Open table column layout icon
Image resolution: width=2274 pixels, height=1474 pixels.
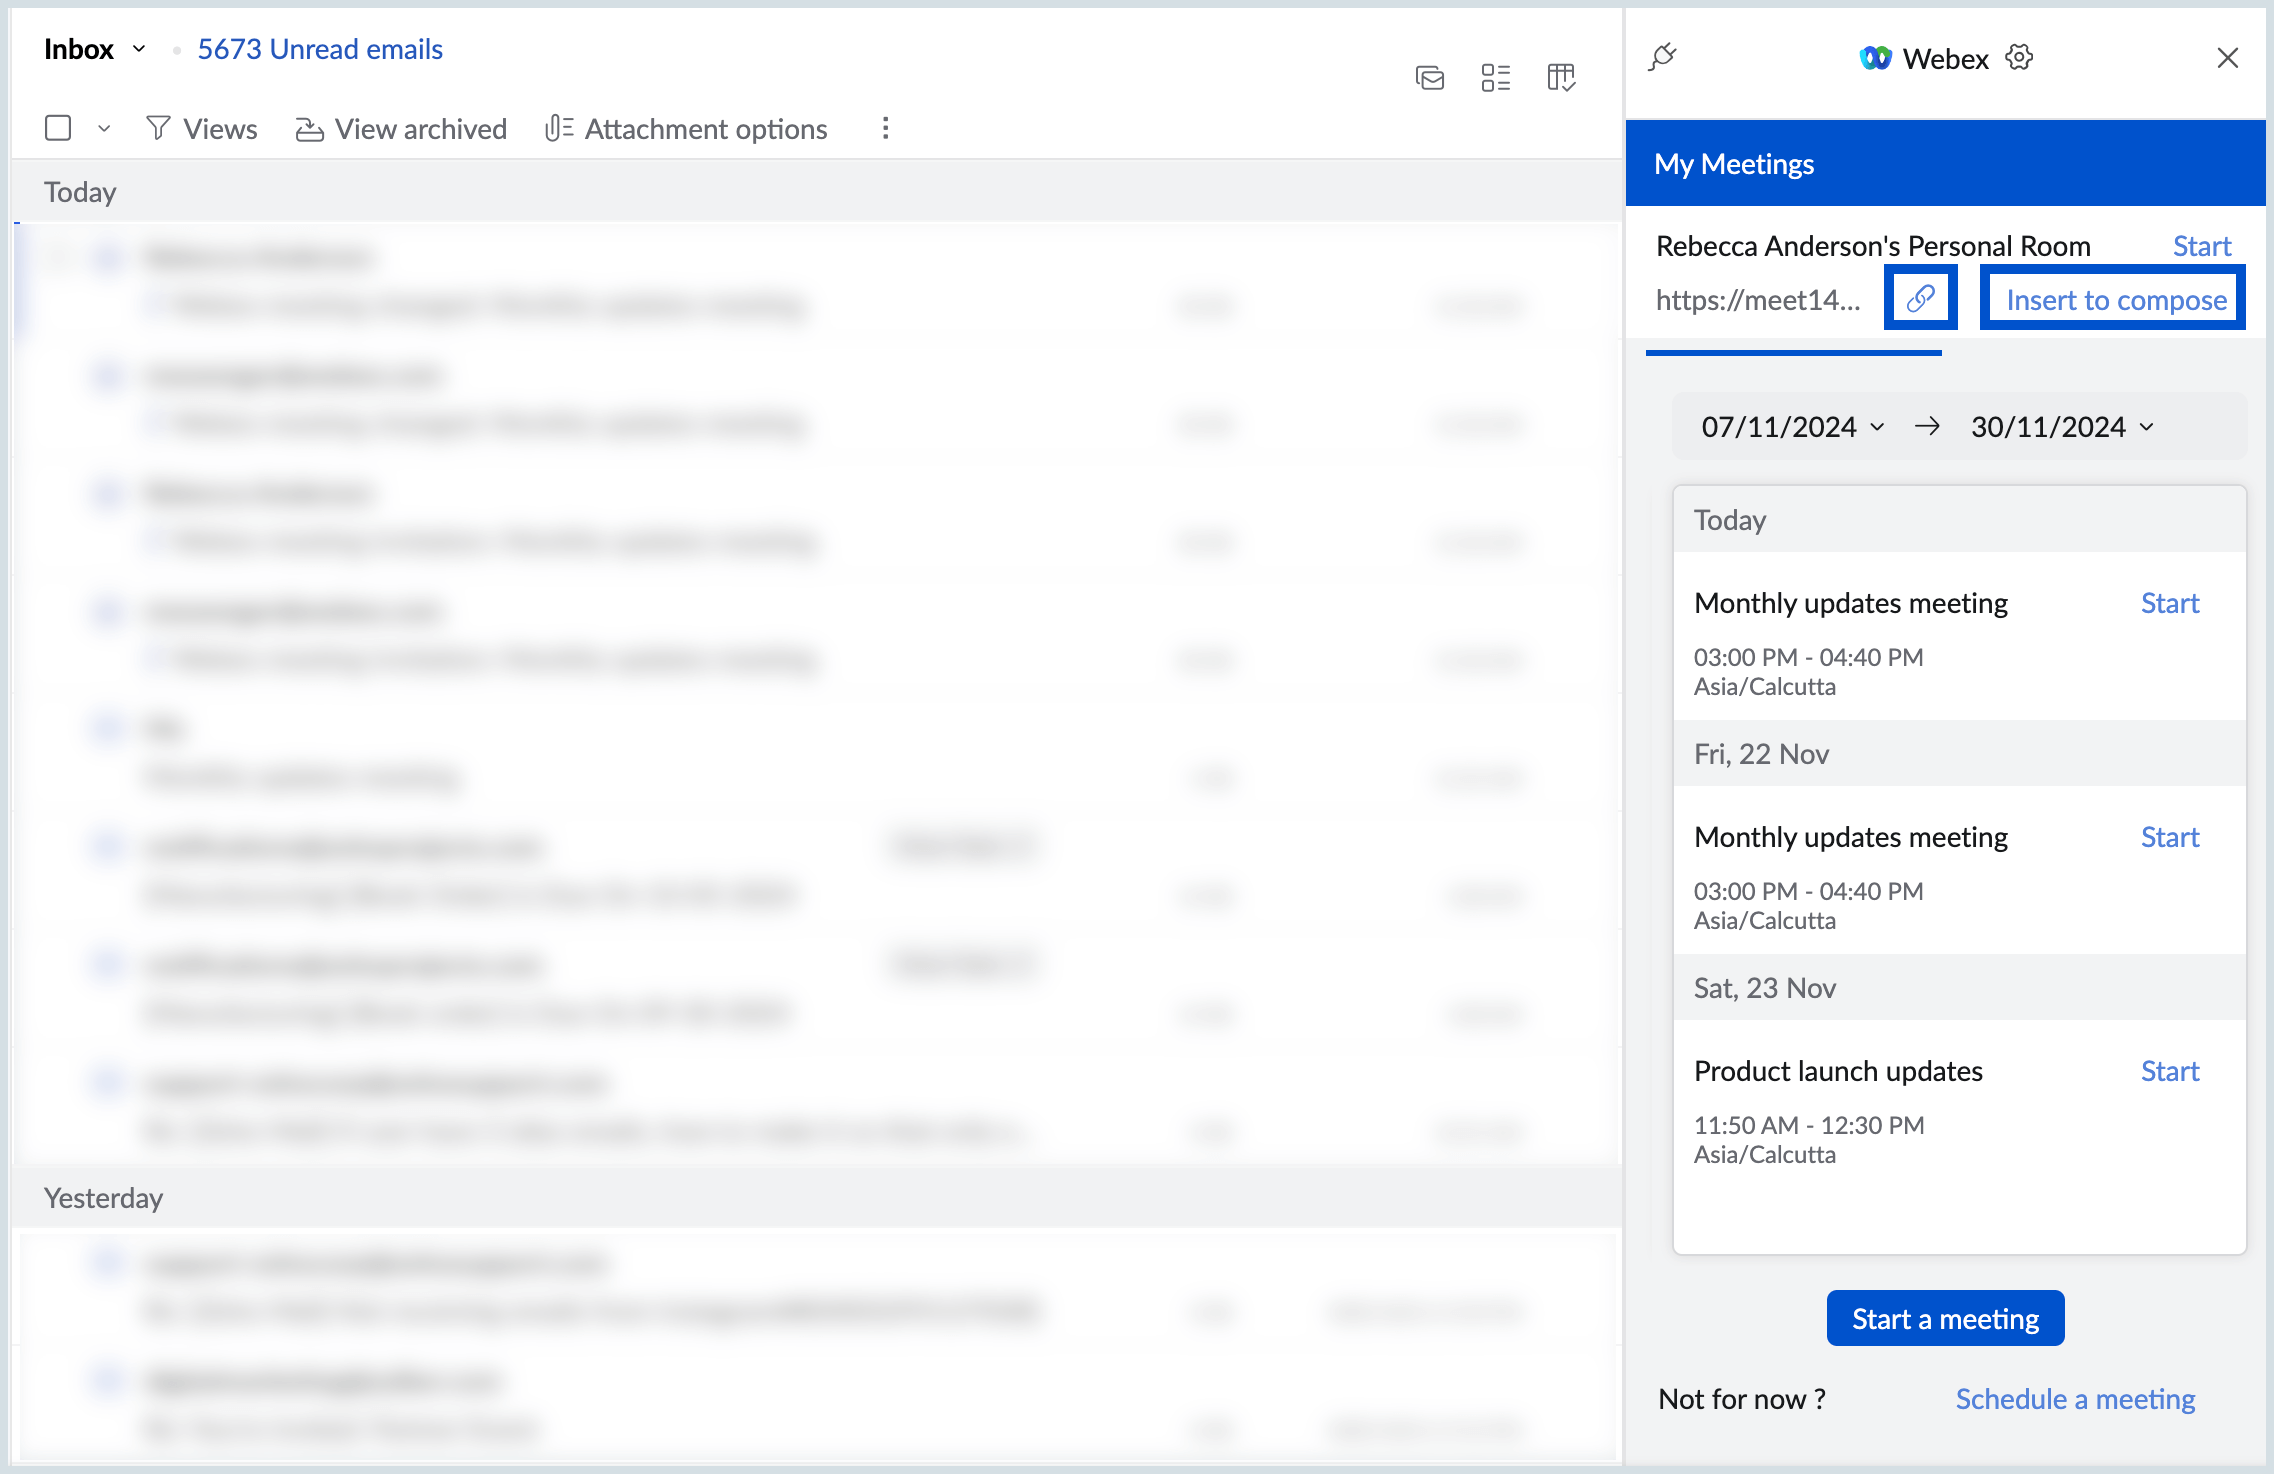[x=1561, y=77]
